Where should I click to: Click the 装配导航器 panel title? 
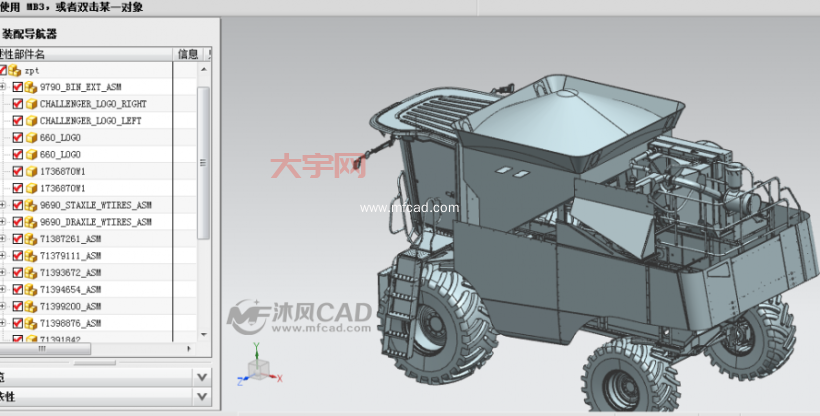[29, 35]
